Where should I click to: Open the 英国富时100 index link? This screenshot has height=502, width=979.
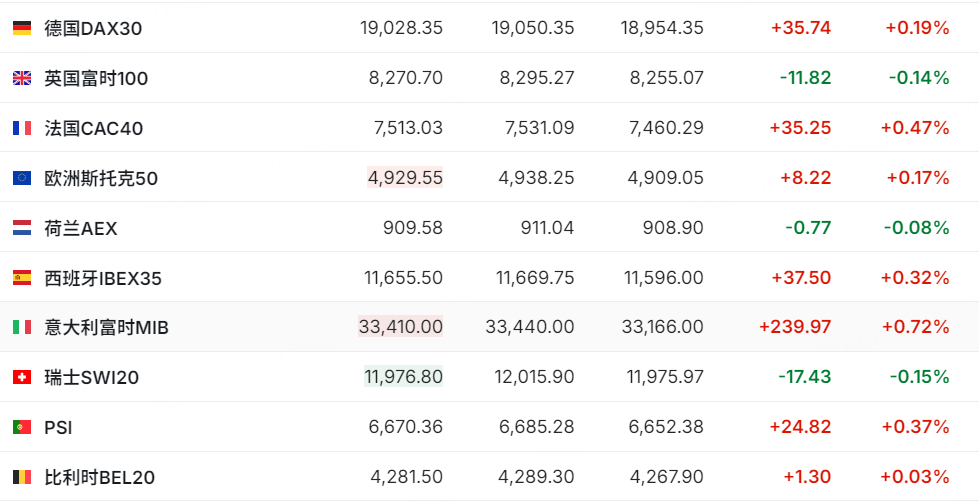point(96,78)
